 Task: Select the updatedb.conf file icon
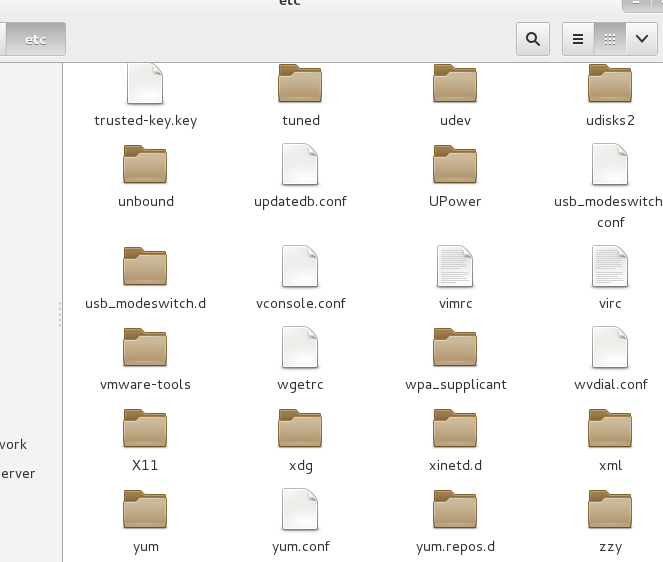[x=300, y=164]
